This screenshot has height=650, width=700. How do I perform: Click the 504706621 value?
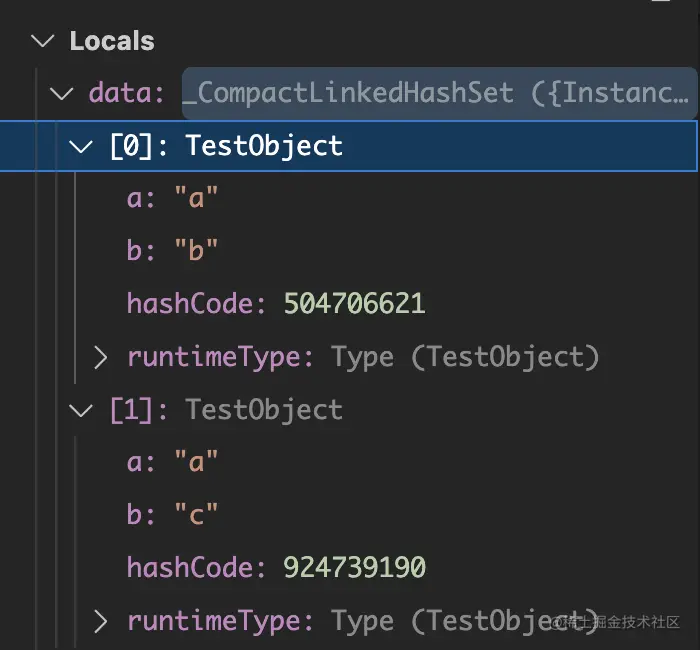(x=354, y=303)
